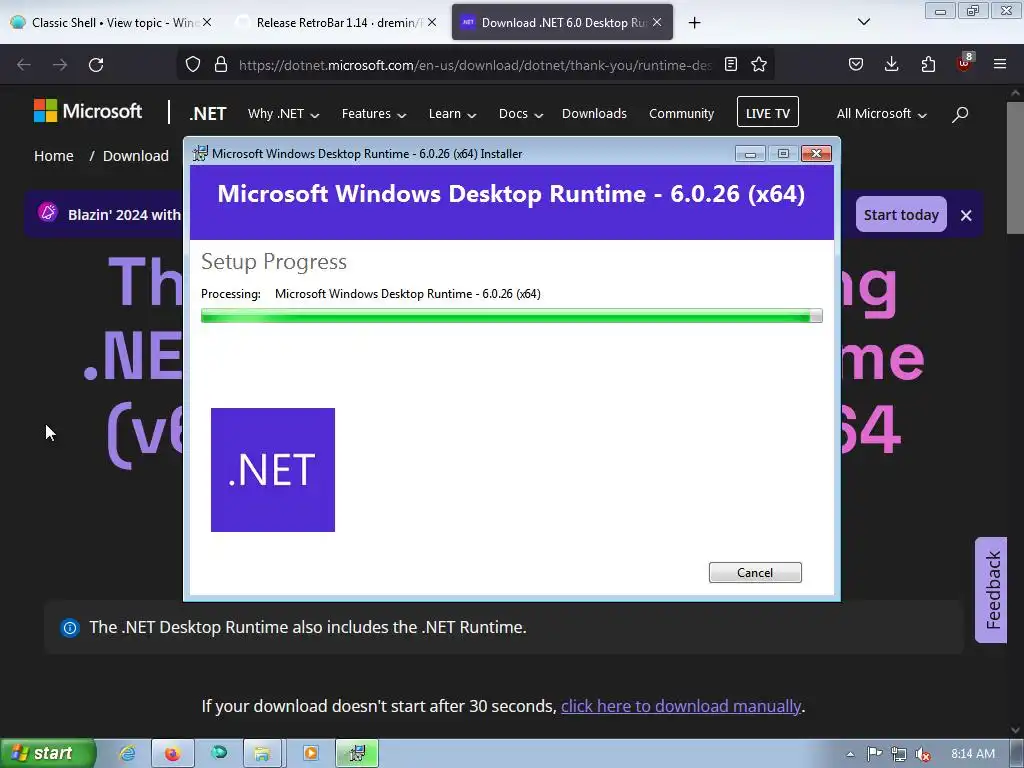Click the Microsoft logo
The image size is (1024, 768).
(88, 111)
